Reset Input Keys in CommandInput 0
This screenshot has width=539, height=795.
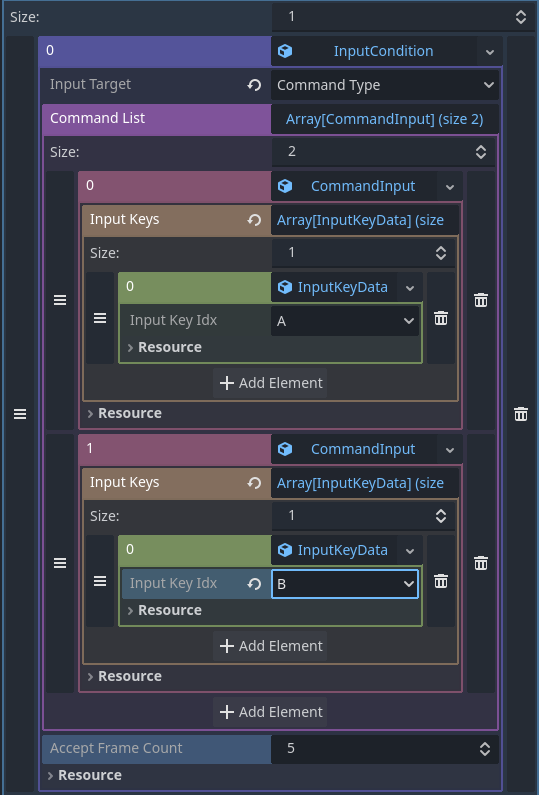(254, 220)
